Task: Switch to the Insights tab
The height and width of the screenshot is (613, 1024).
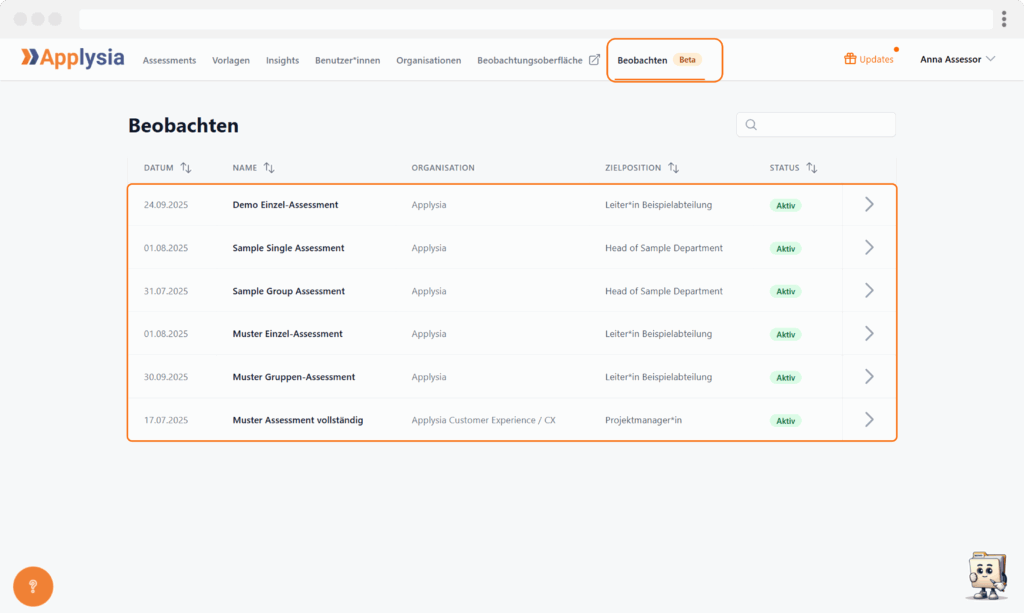Action: pyautogui.click(x=282, y=60)
